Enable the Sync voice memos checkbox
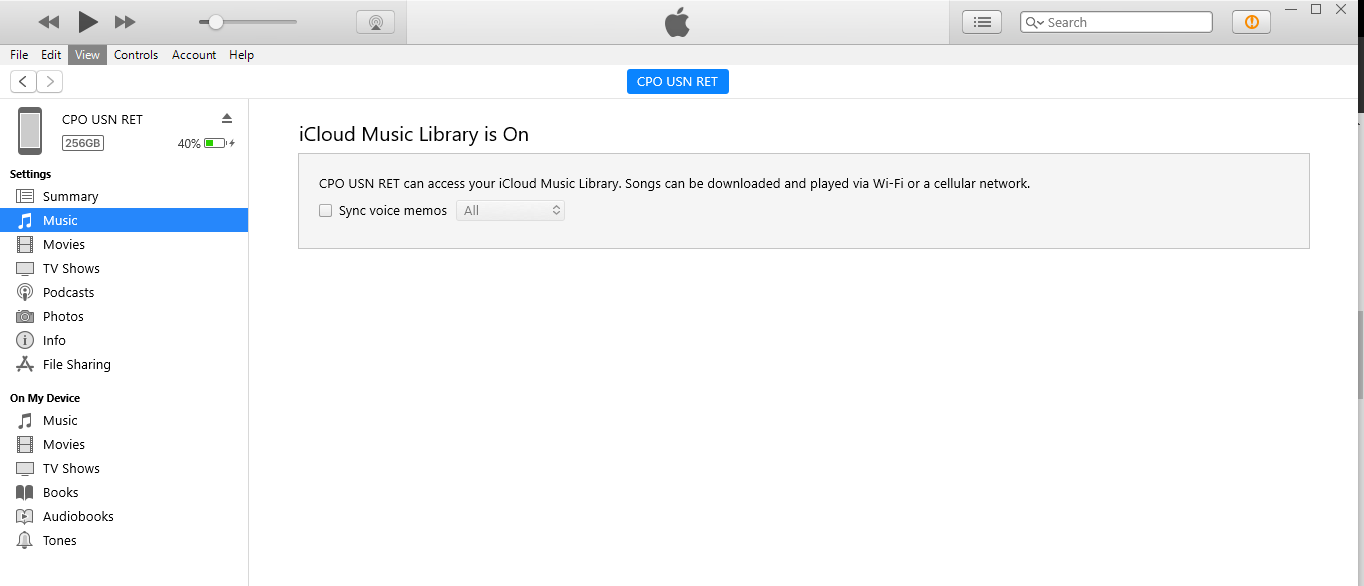Image resolution: width=1364 pixels, height=586 pixels. tap(325, 210)
